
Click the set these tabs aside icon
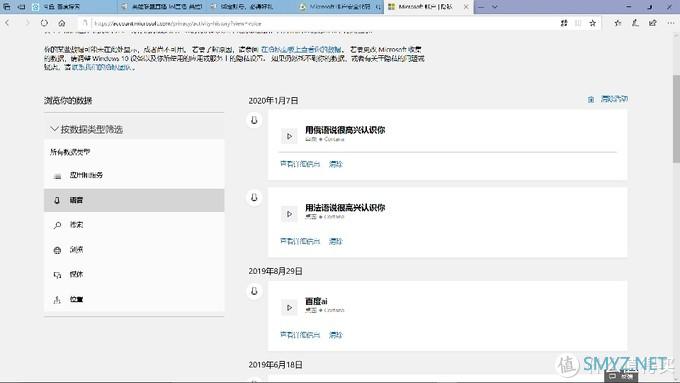21,7
